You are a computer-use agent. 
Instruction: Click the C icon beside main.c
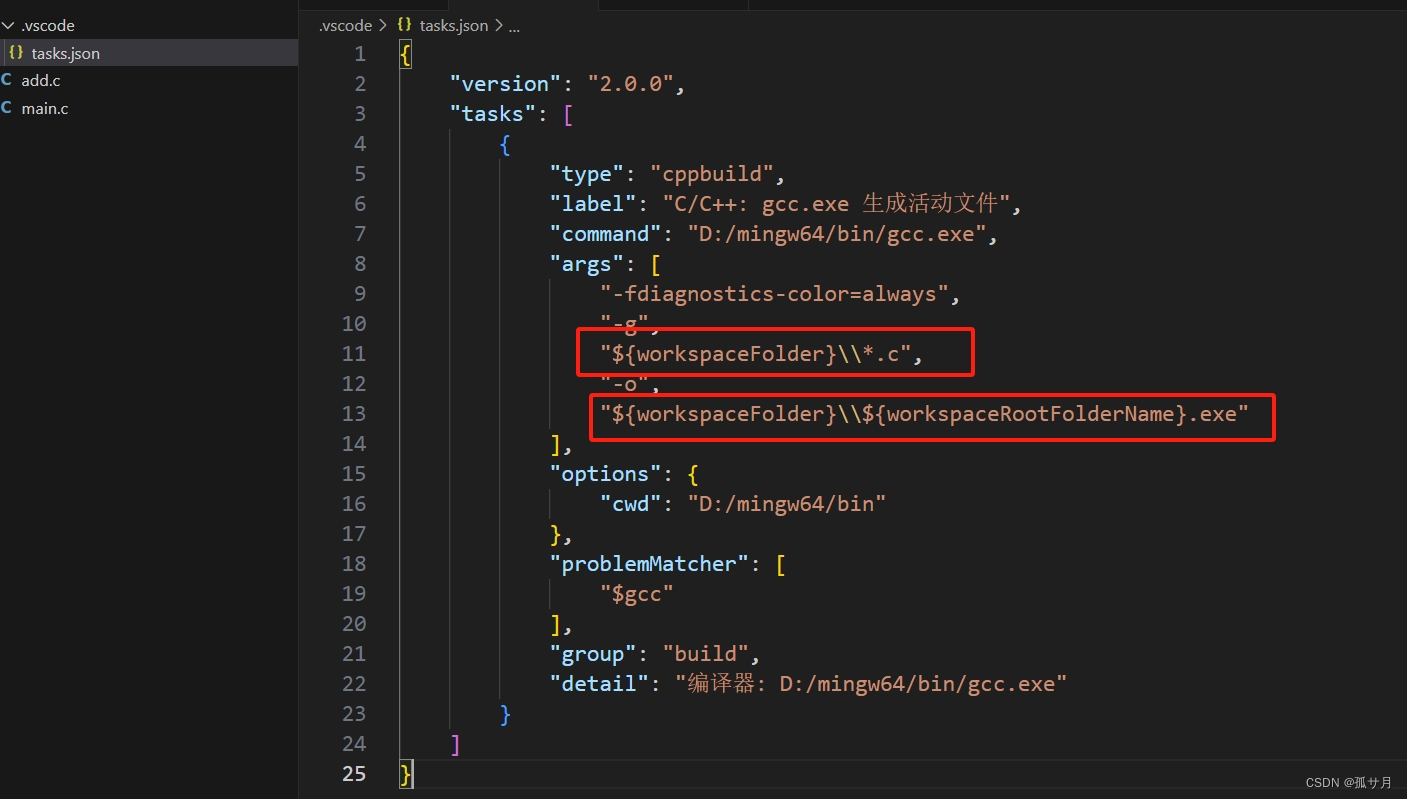coord(7,108)
